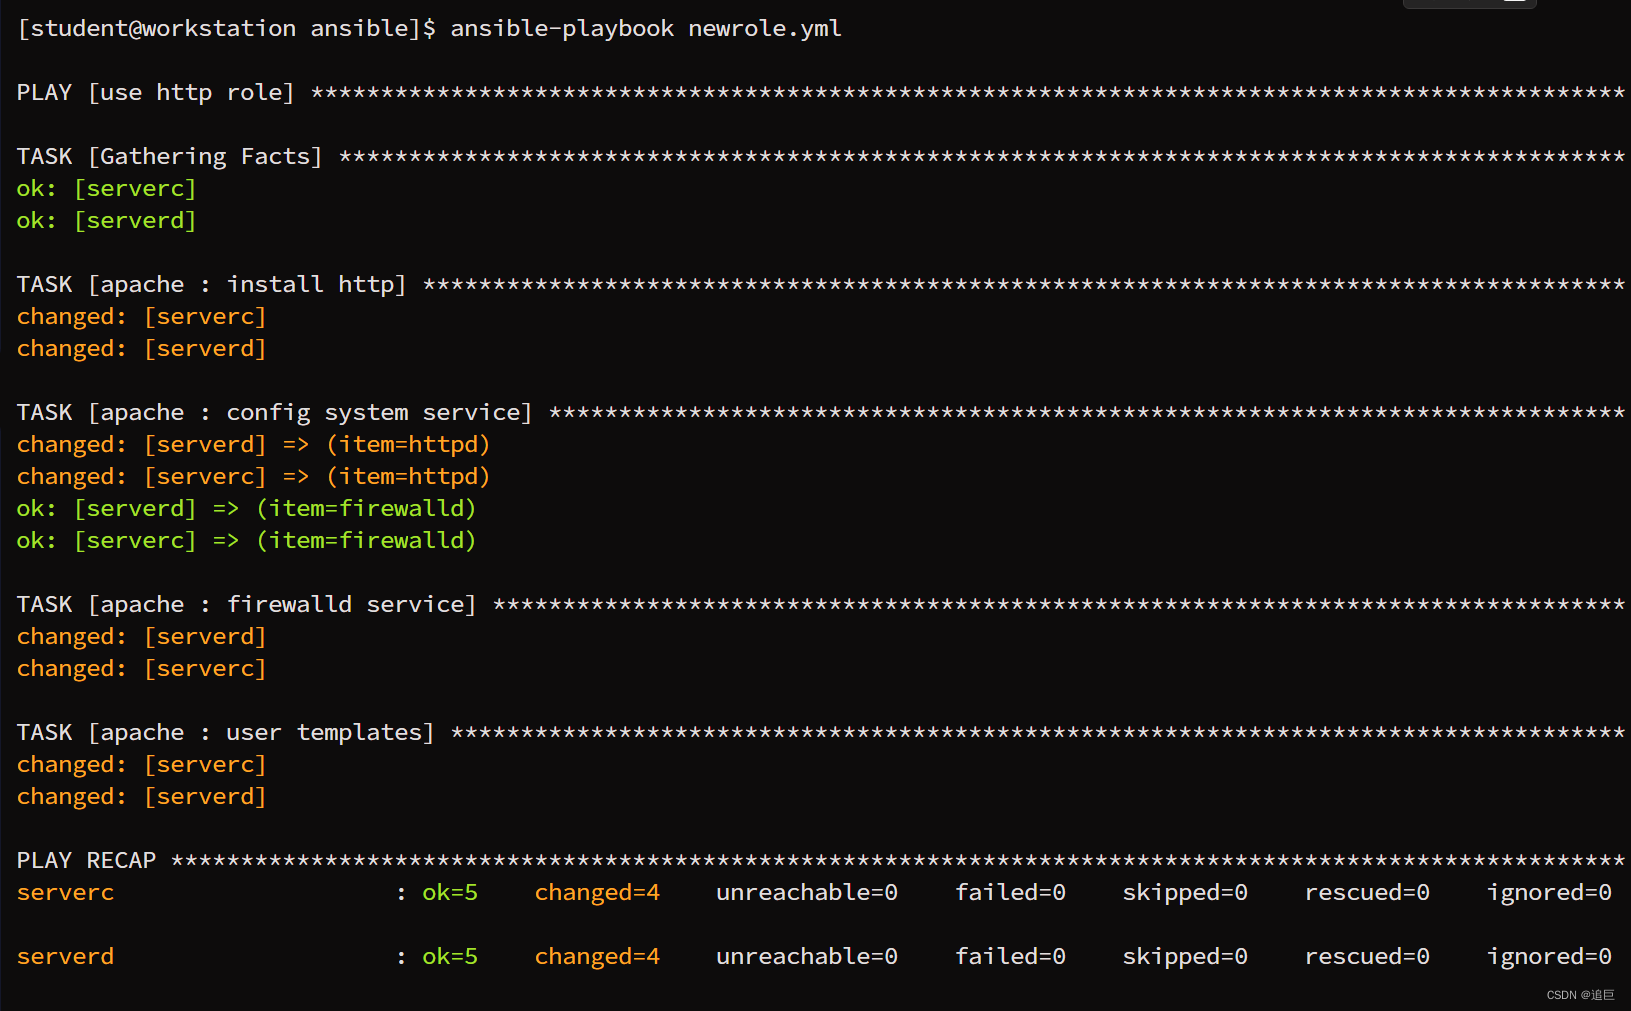
Task: Click "changed=4" in the serverc recap row
Action: tap(597, 893)
